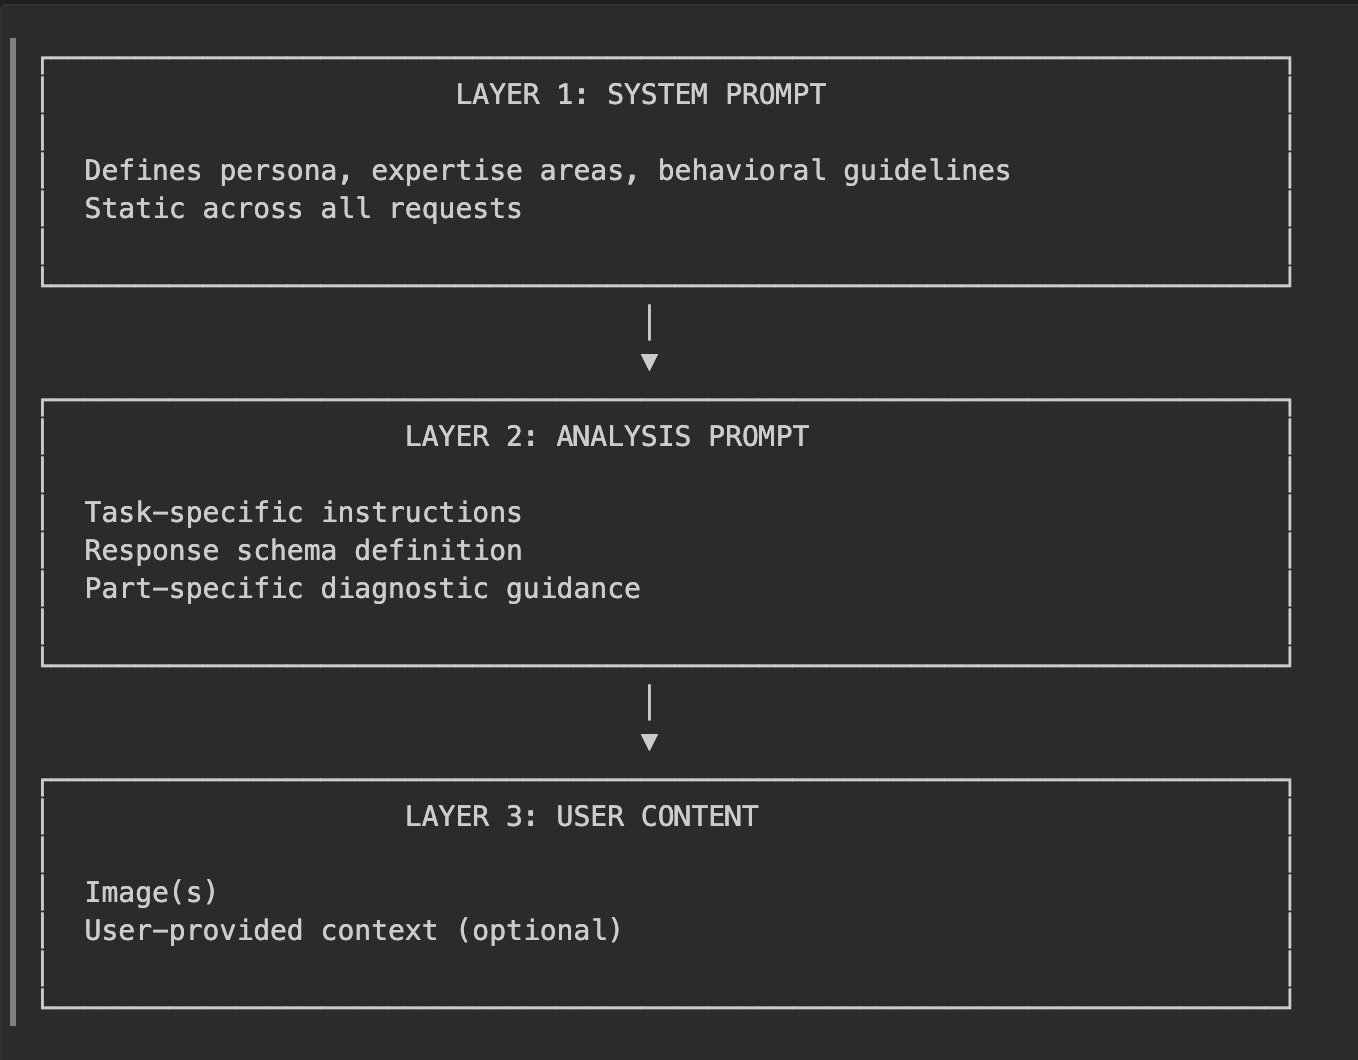The image size is (1358, 1060).
Task: Click the 'Static across all requests' line
Action: pos(303,209)
